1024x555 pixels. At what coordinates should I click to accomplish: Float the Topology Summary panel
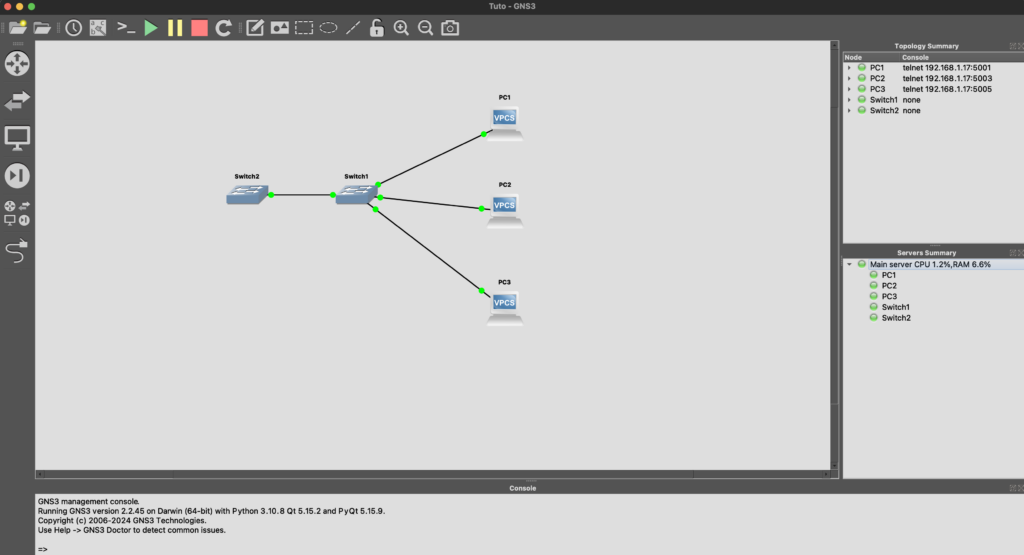pos(1012,46)
